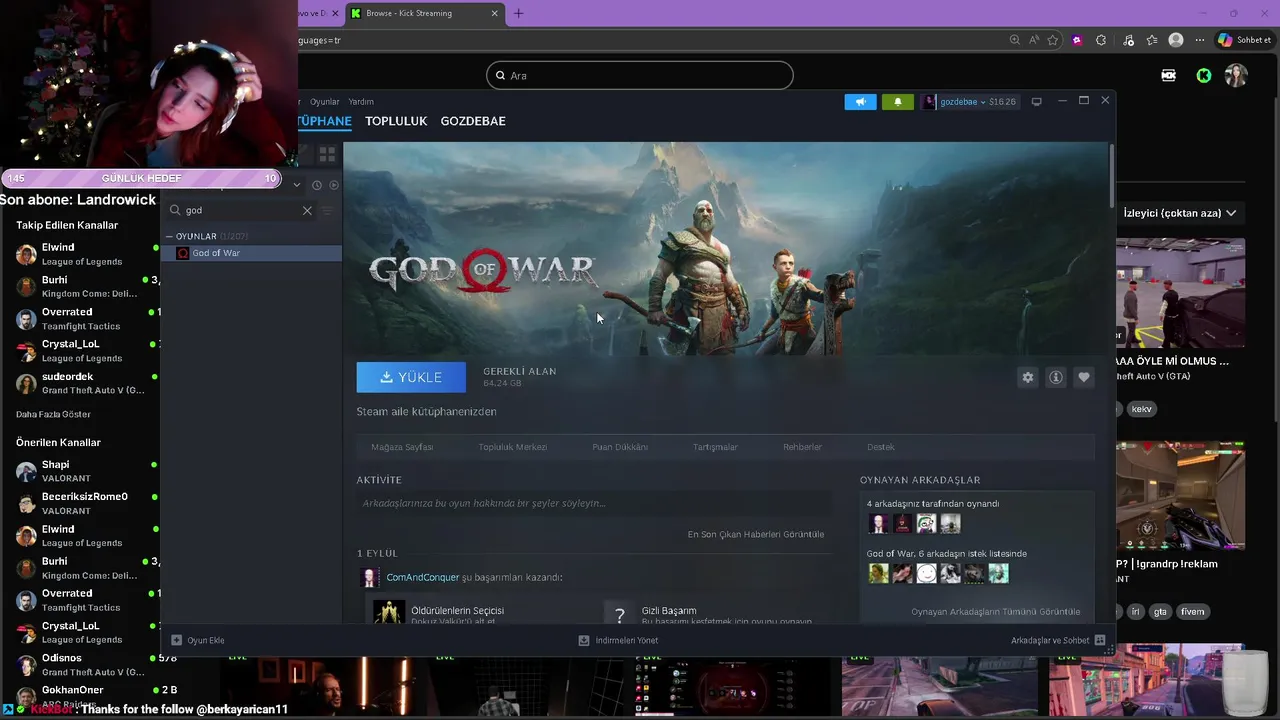
Task: Click the activity comment input field
Action: [x=594, y=503]
